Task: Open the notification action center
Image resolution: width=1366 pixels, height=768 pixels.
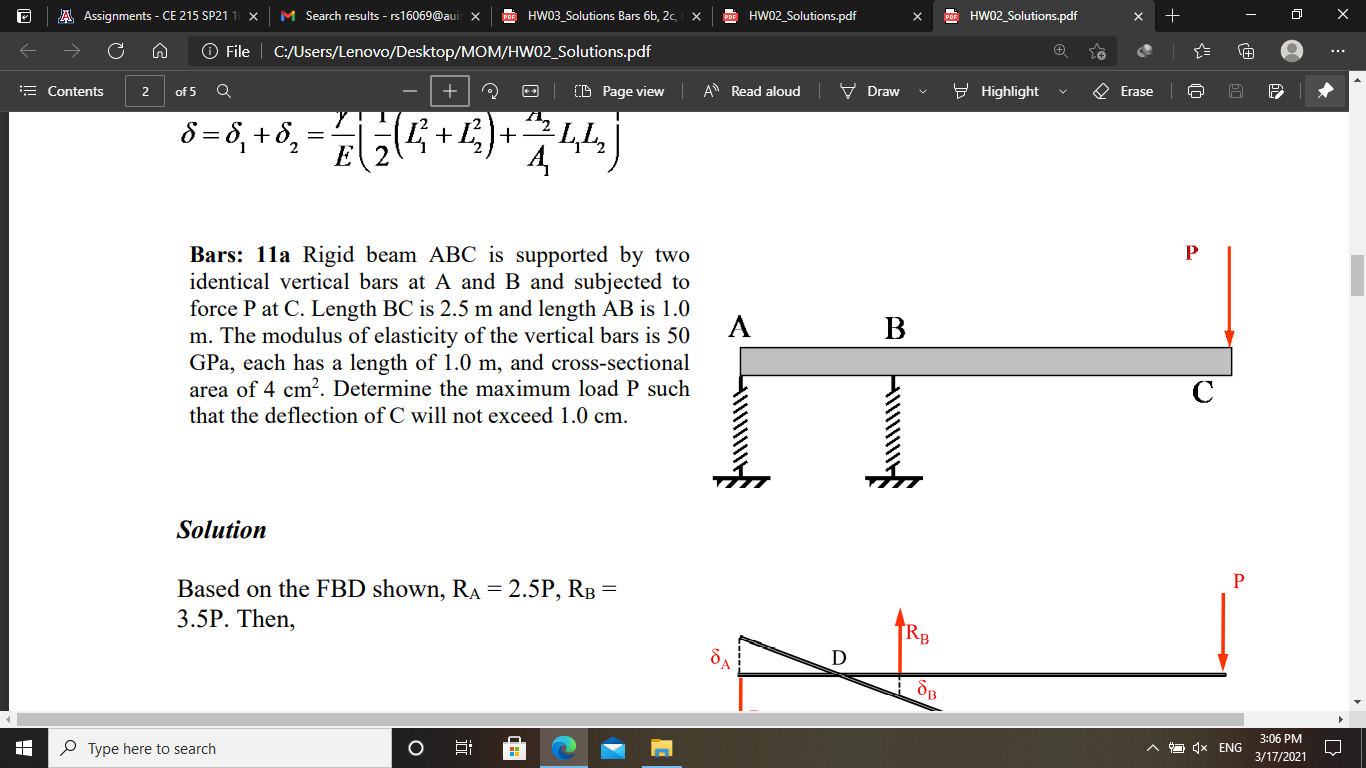Action: [x=1333, y=748]
